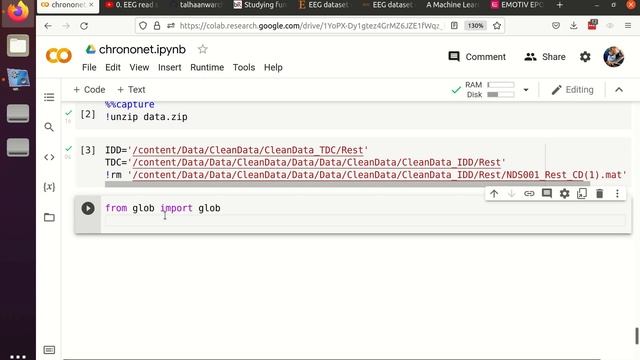The height and width of the screenshot is (360, 640).
Task: Delete the current cell trash icon
Action: [600, 193]
